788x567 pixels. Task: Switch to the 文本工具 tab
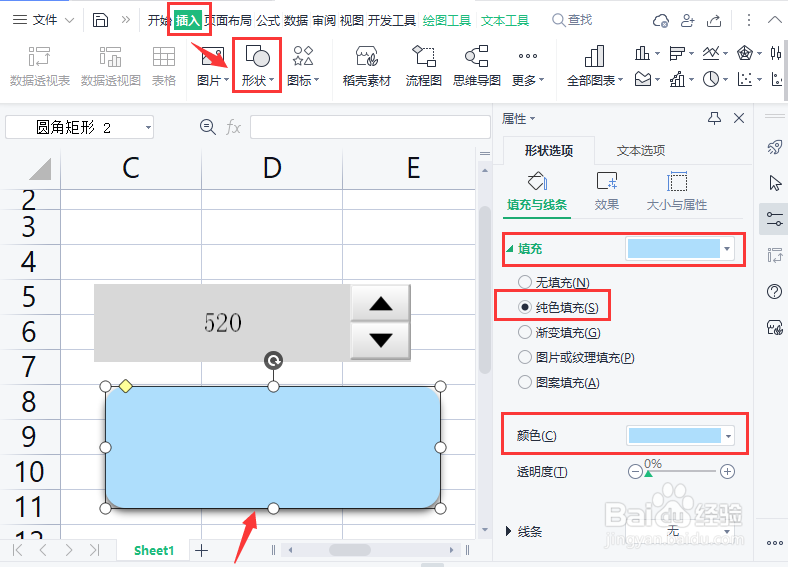(505, 21)
